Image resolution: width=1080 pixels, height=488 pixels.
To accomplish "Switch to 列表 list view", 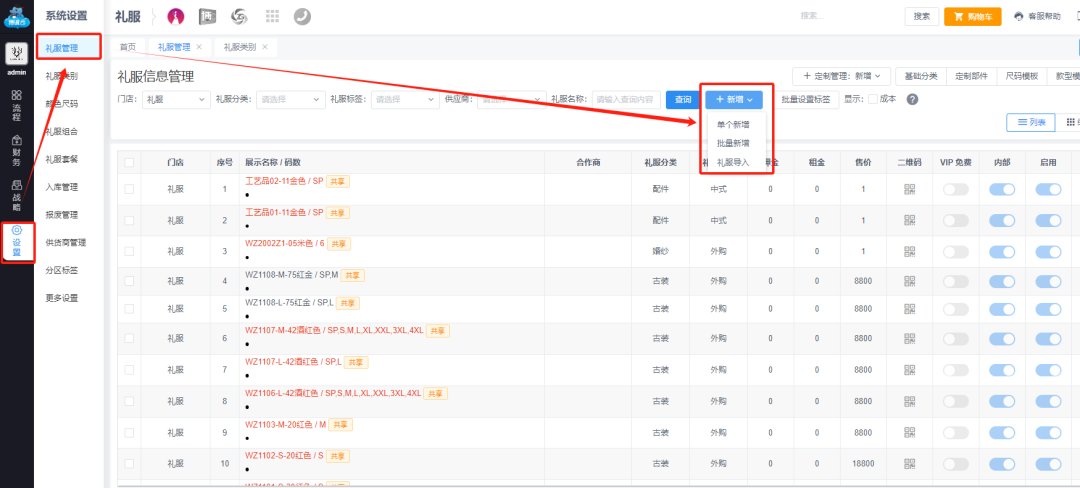I will [1031, 123].
